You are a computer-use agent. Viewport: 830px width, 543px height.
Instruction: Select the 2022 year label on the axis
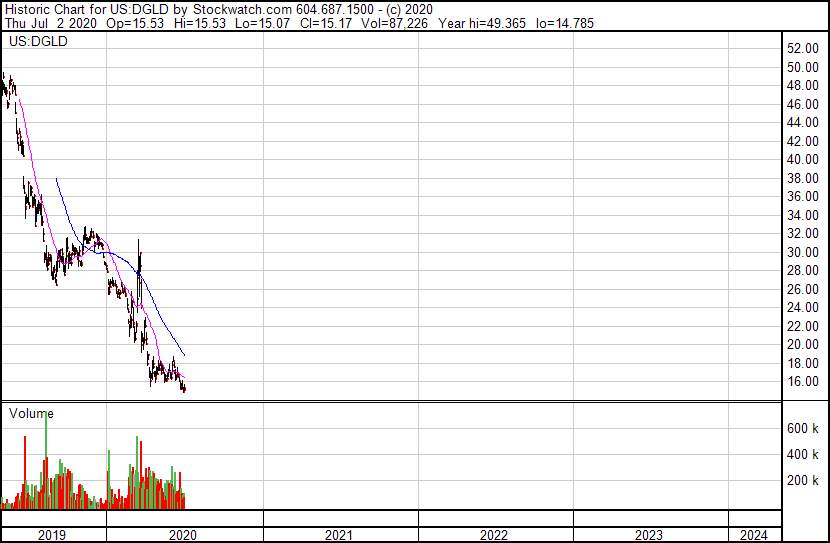(x=493, y=535)
